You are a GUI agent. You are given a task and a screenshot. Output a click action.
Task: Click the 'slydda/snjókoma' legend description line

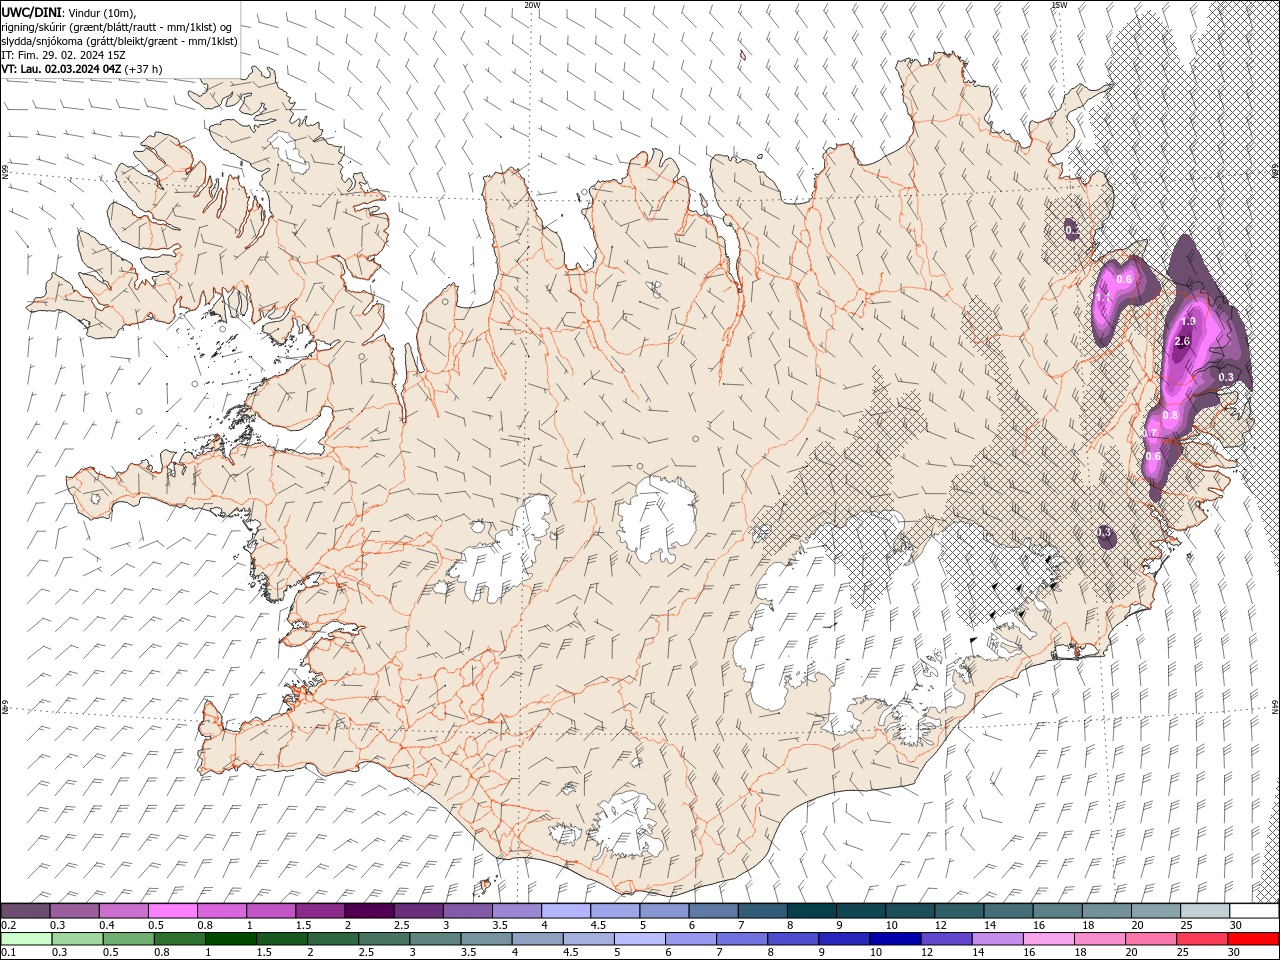click(120, 41)
